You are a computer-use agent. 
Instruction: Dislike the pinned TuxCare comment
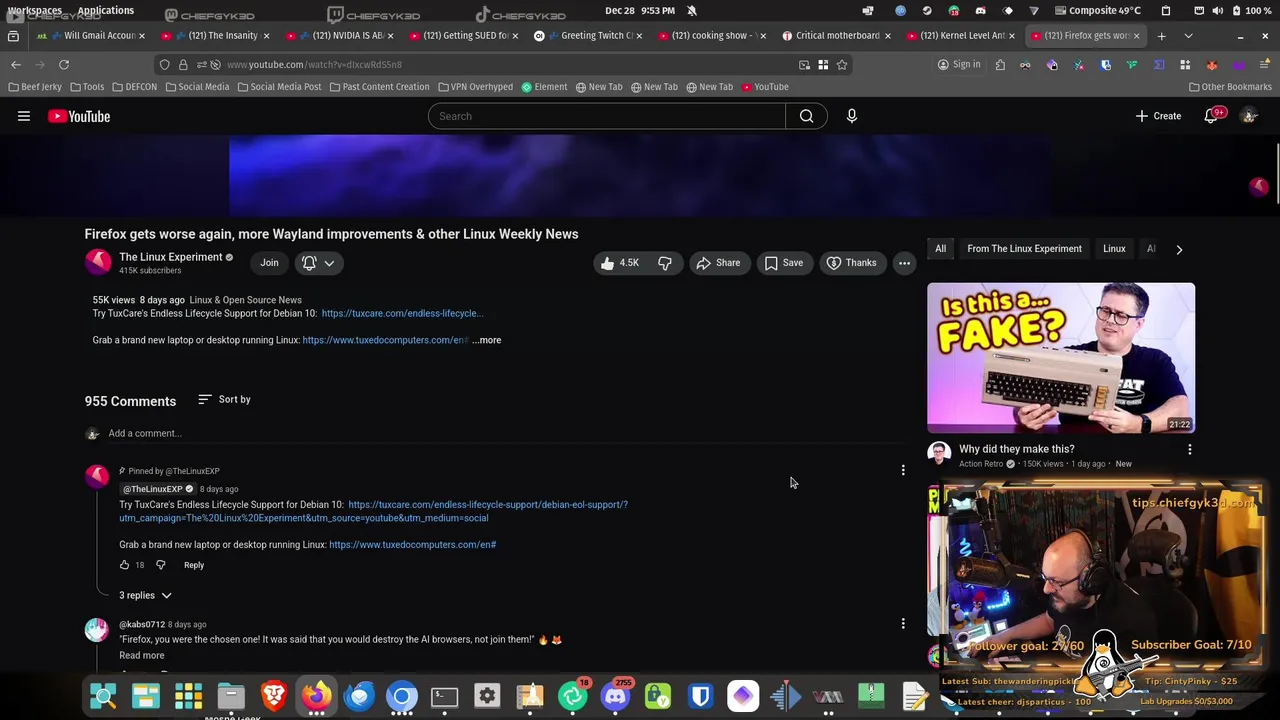pos(160,565)
